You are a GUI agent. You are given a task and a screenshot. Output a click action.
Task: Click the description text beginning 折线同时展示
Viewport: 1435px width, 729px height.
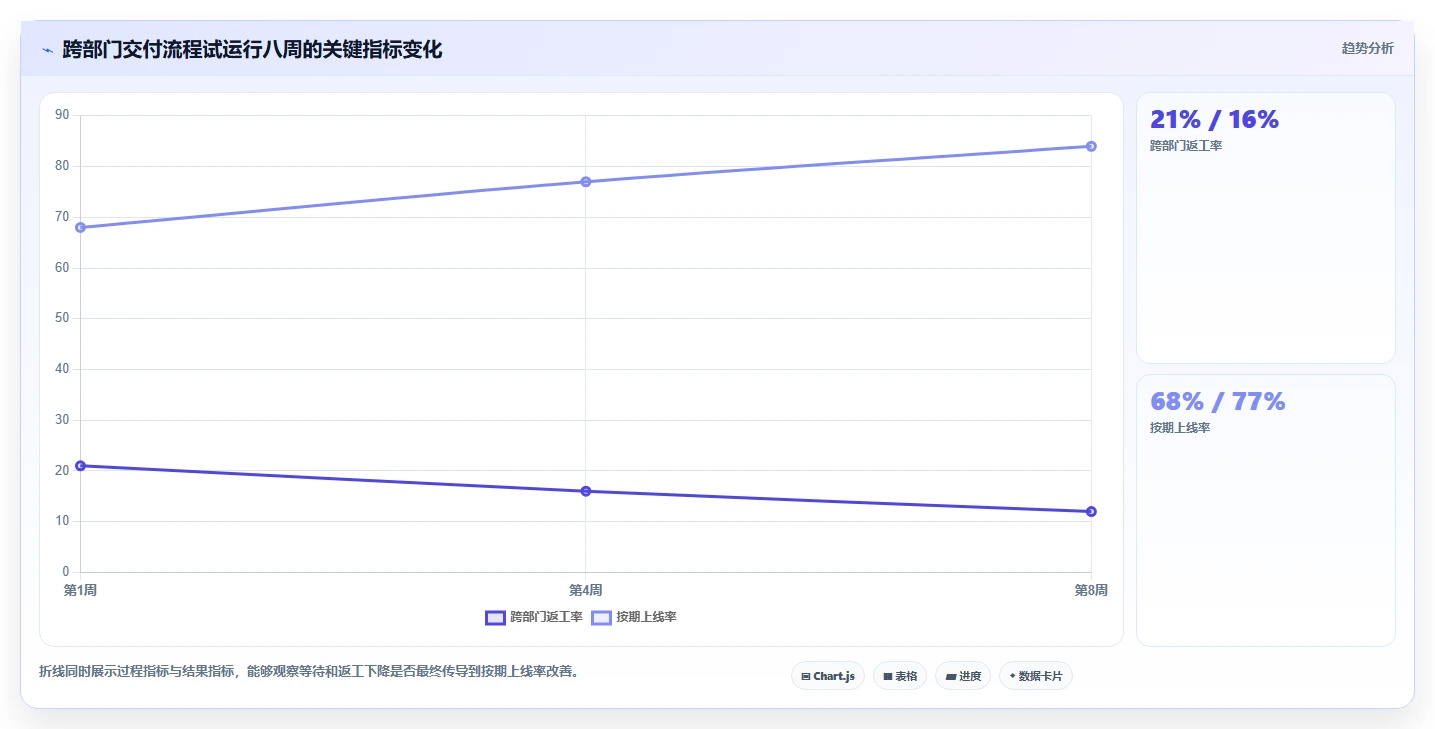309,671
